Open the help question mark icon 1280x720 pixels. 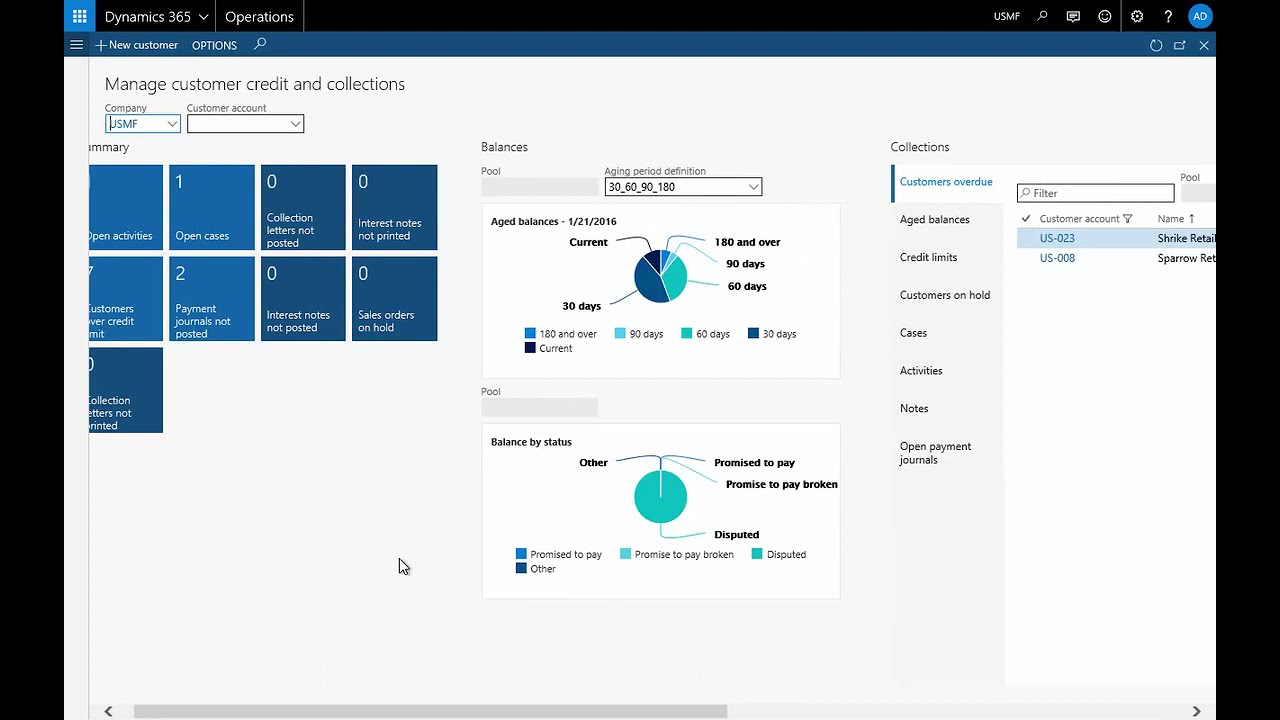pos(1168,16)
